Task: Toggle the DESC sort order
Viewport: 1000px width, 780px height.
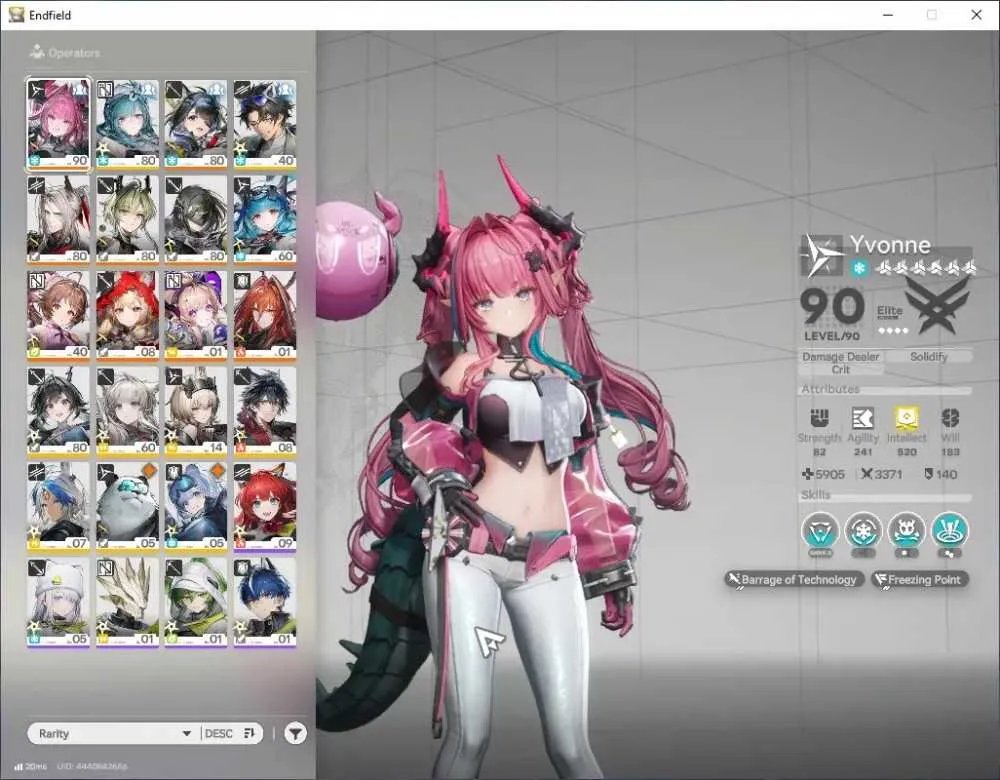Action: [x=230, y=733]
